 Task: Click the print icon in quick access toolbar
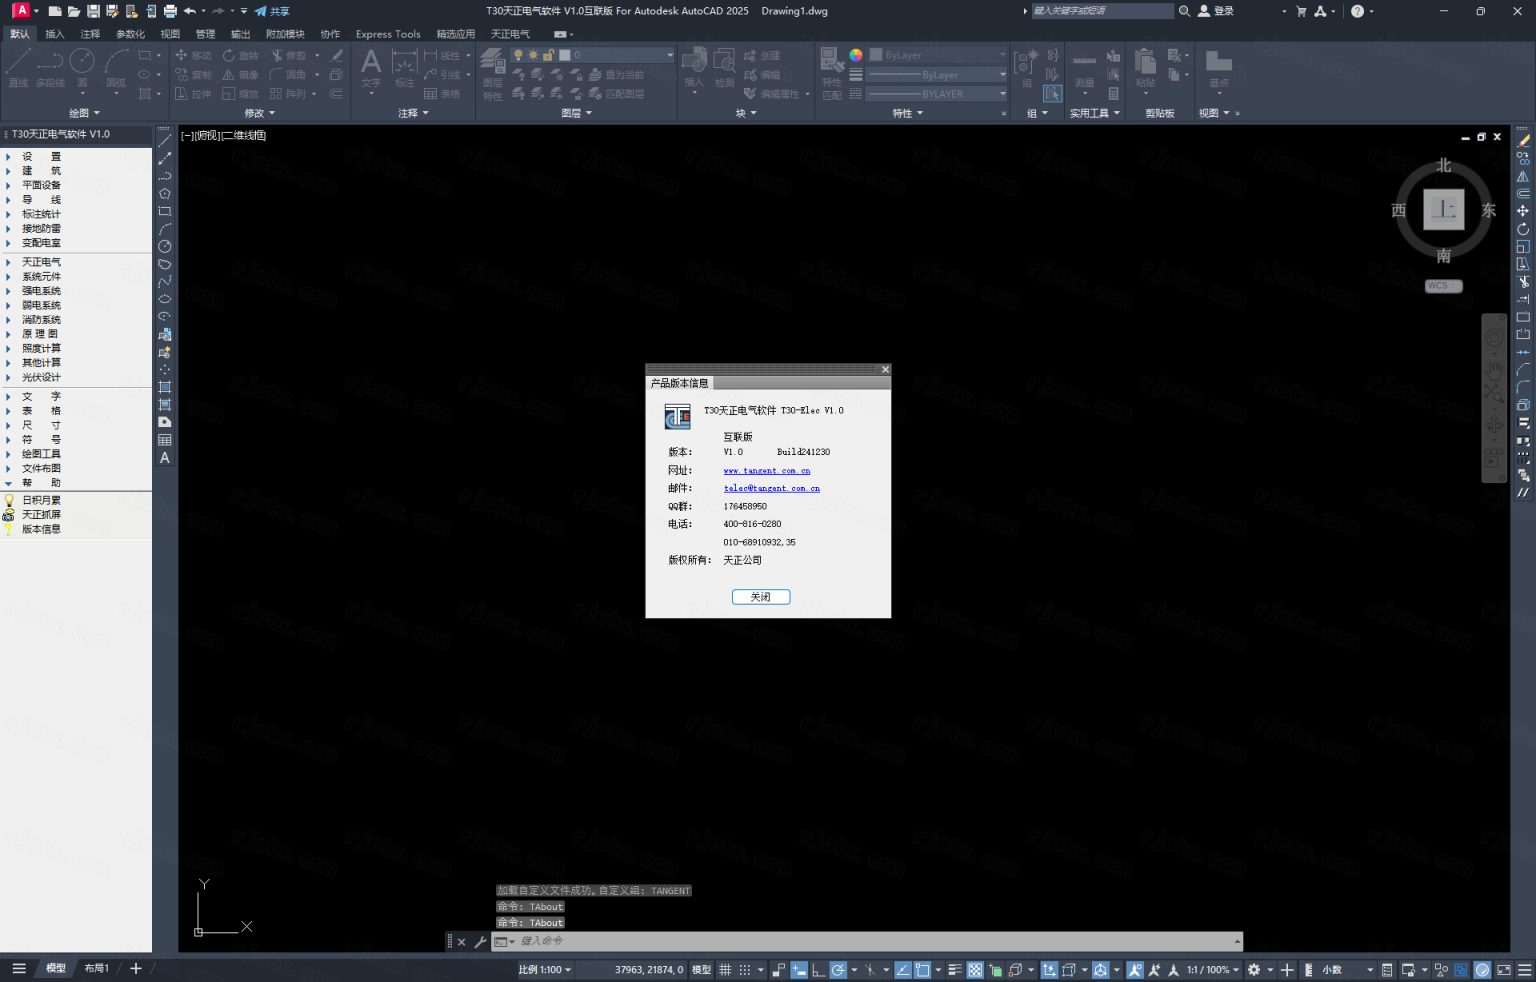tap(170, 11)
